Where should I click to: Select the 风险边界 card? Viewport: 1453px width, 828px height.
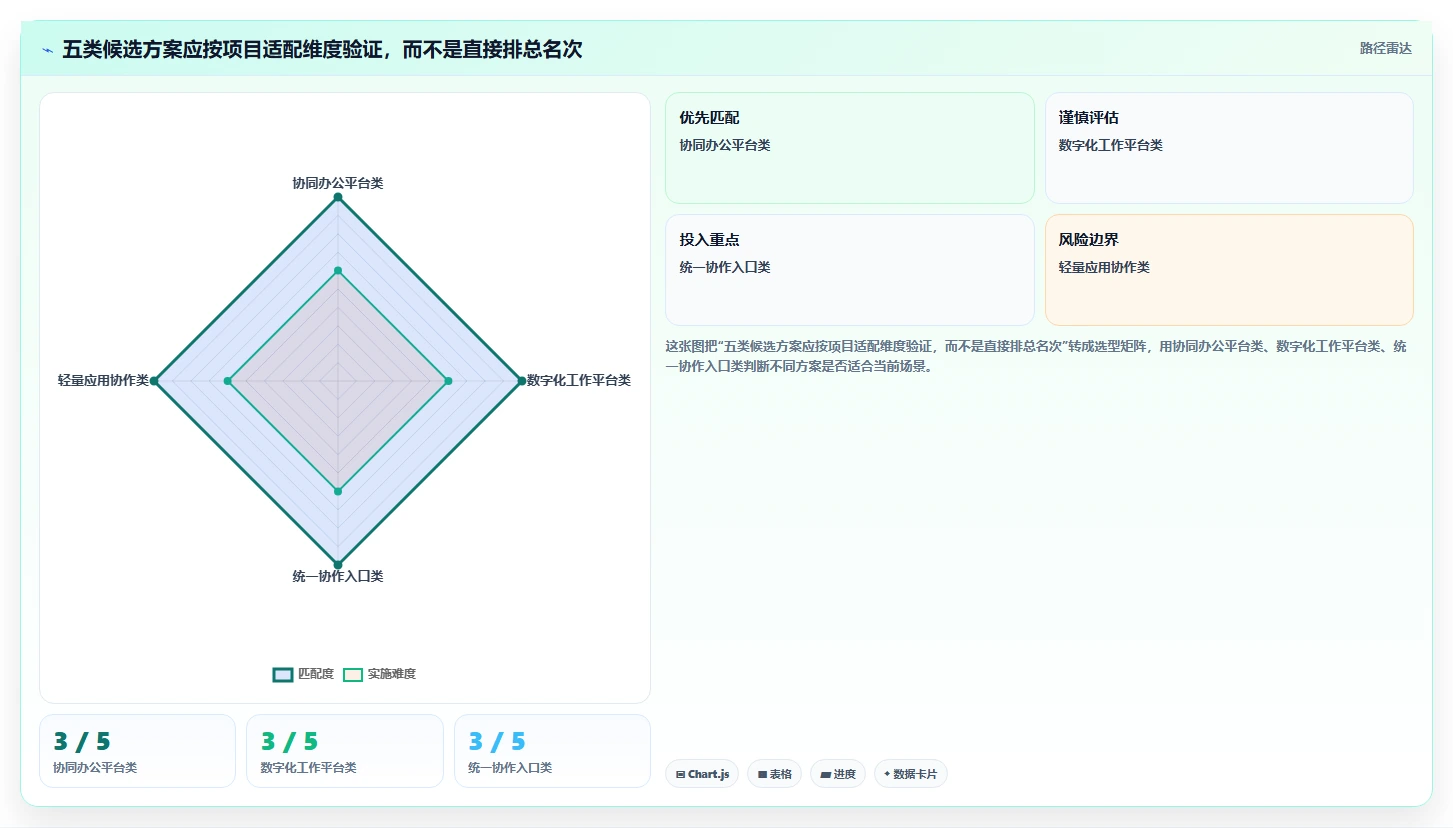point(1229,270)
